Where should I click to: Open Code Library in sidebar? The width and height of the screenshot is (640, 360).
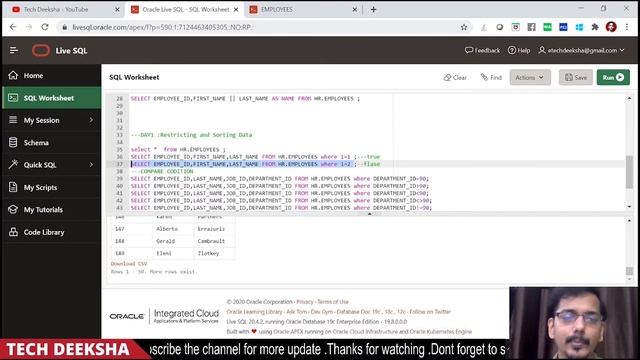pos(51,232)
